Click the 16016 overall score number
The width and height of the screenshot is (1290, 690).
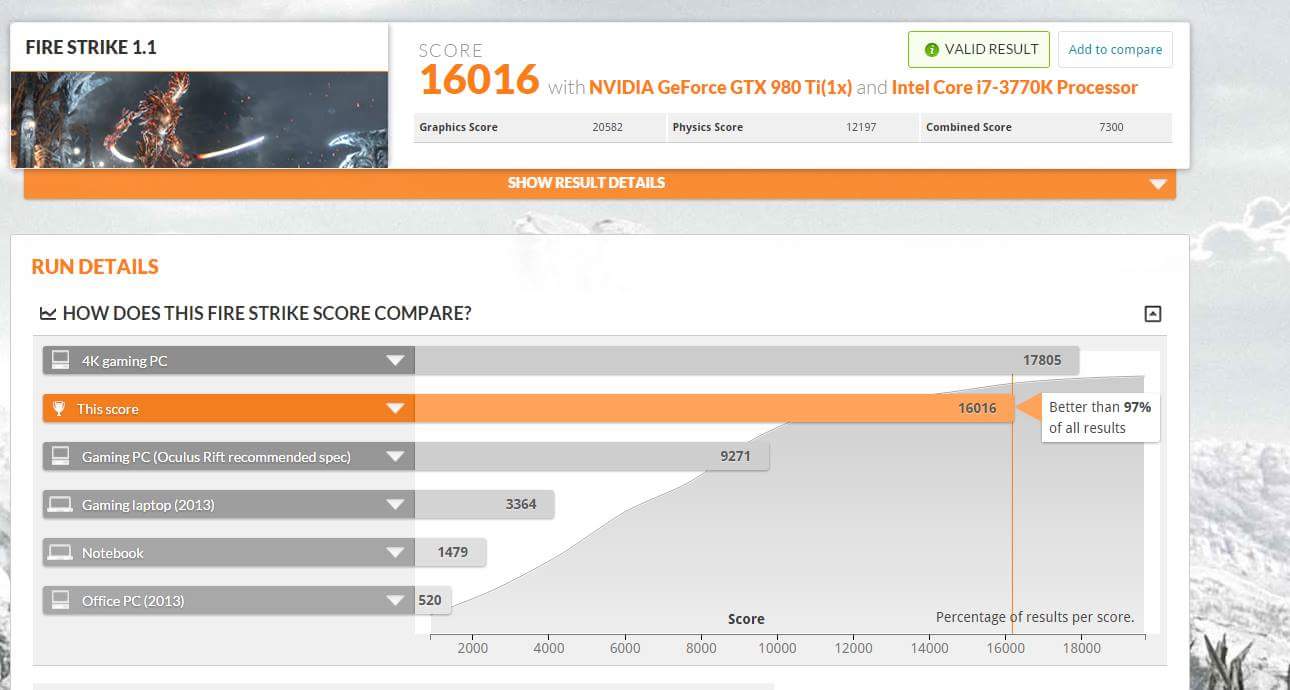click(480, 80)
